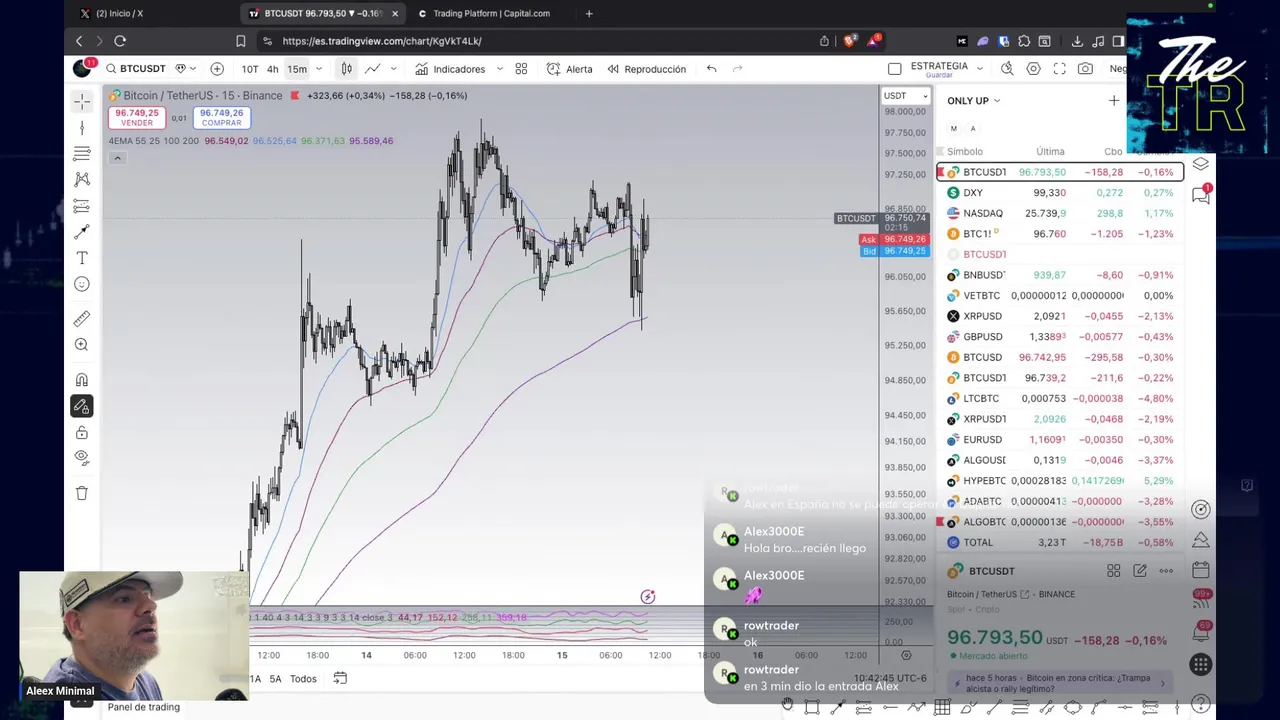Toggle the A filter in watchlist
The width and height of the screenshot is (1280, 720).
coord(973,128)
